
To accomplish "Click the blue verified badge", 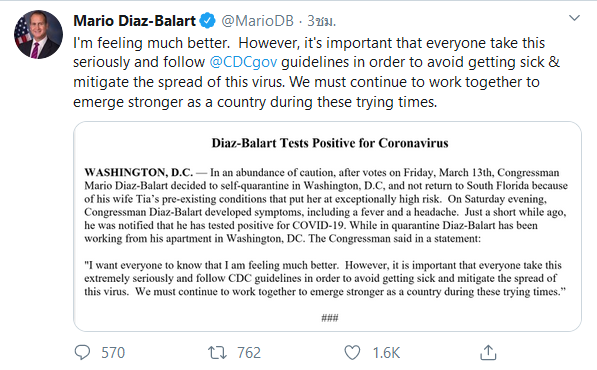I will click(x=208, y=21).
